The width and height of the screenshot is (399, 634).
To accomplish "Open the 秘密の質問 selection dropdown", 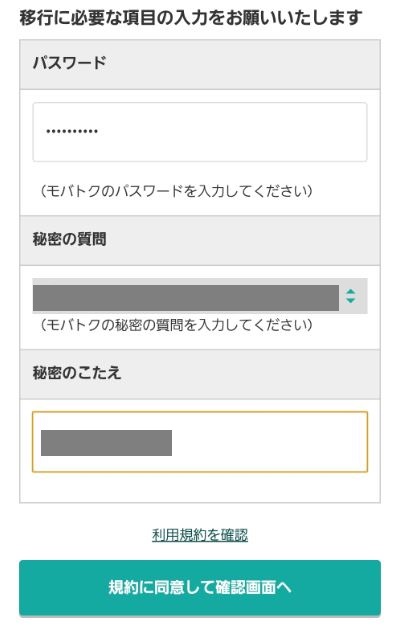I will click(x=200, y=296).
